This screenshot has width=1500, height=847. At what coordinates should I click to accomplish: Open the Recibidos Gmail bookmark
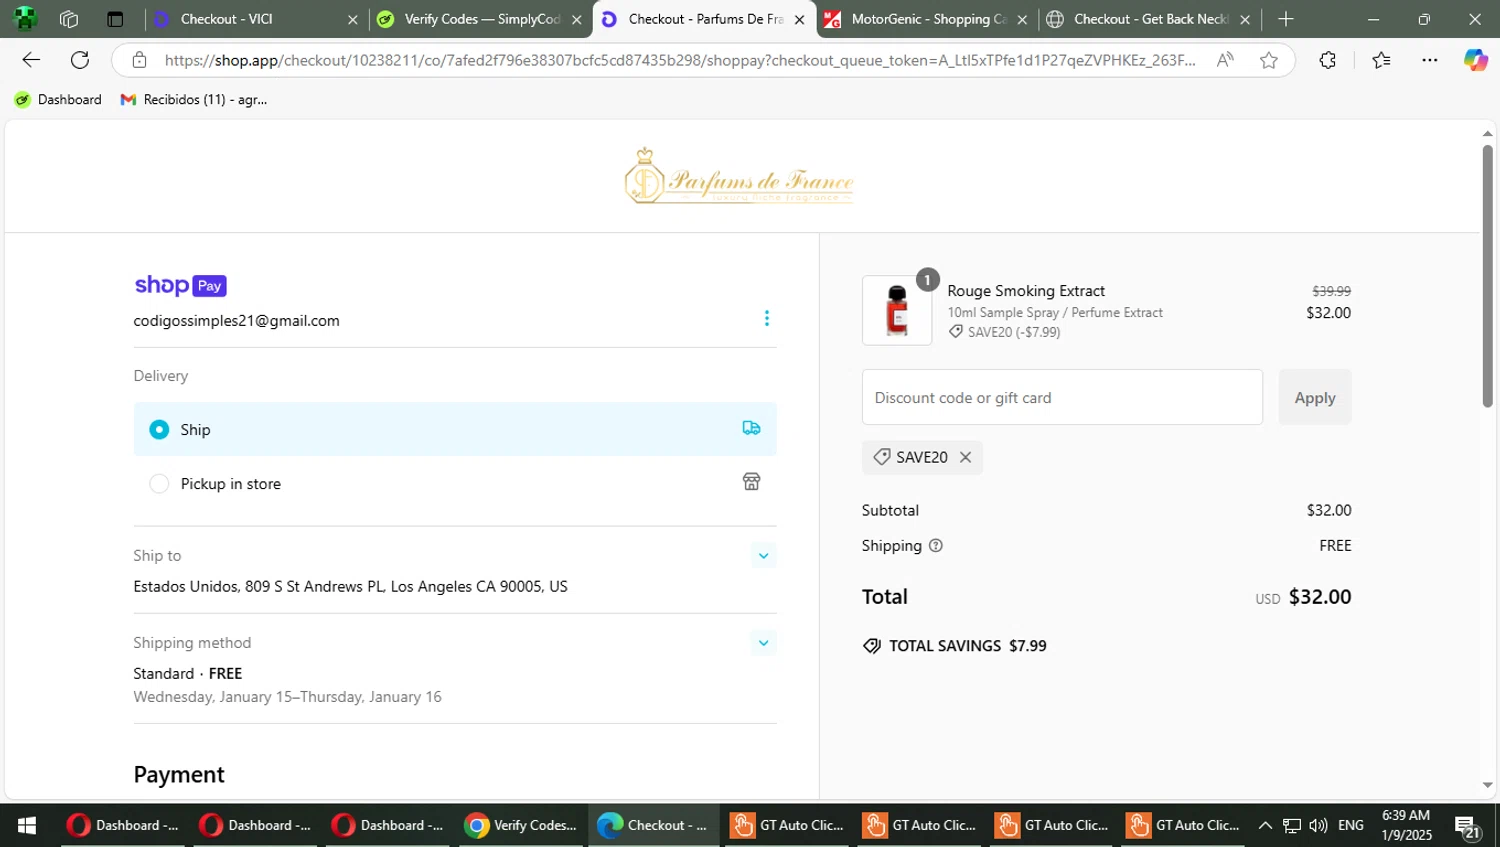[193, 99]
